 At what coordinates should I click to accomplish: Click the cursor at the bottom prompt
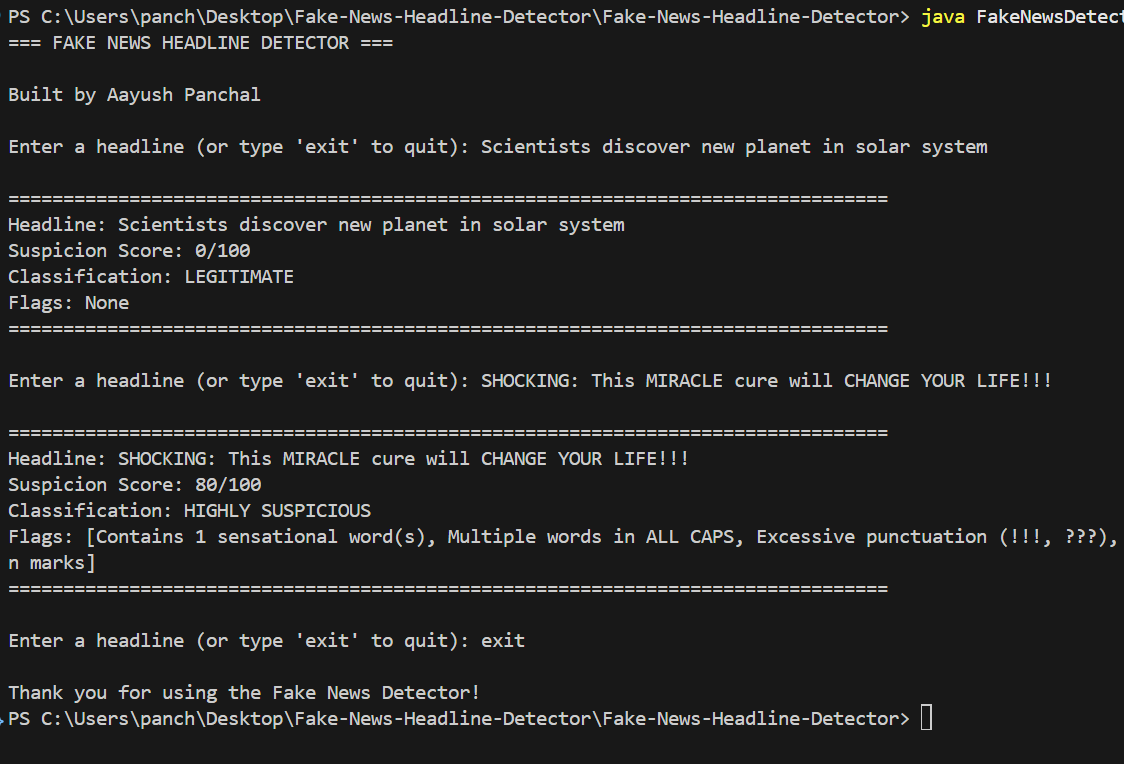coord(926,718)
